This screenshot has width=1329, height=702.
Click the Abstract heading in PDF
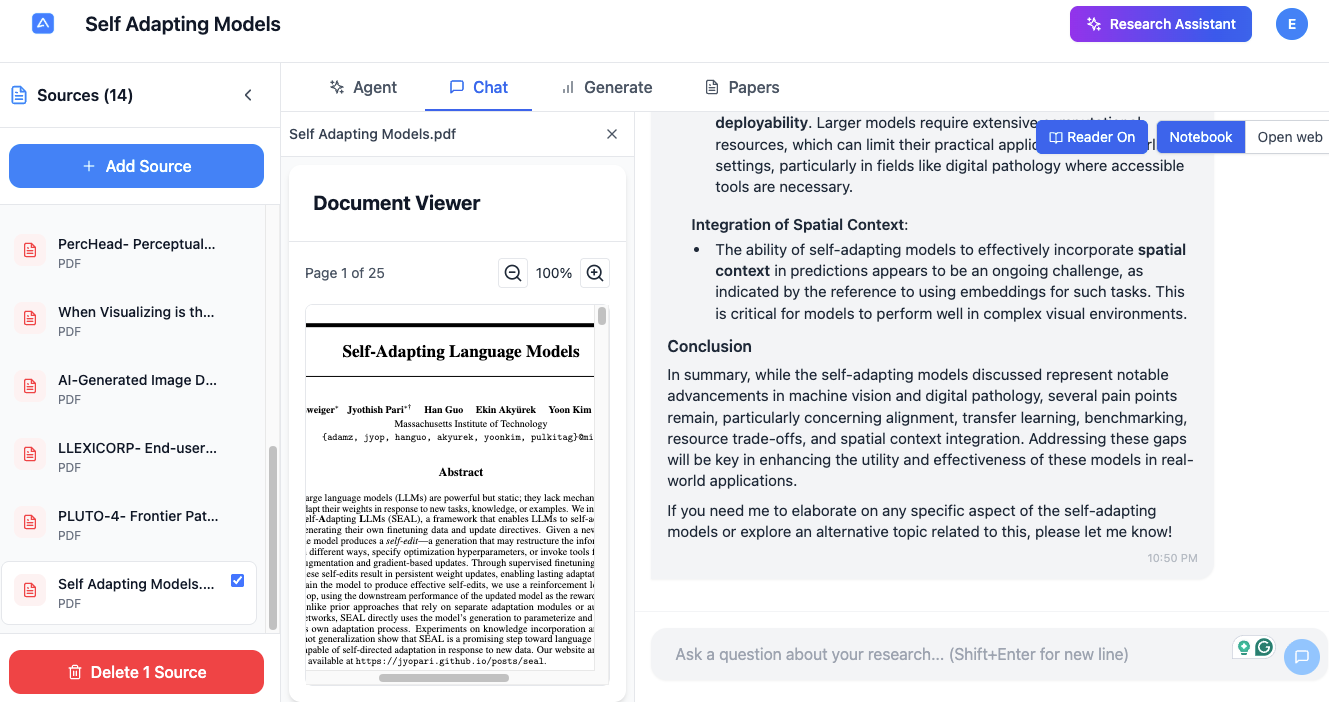[461, 472]
